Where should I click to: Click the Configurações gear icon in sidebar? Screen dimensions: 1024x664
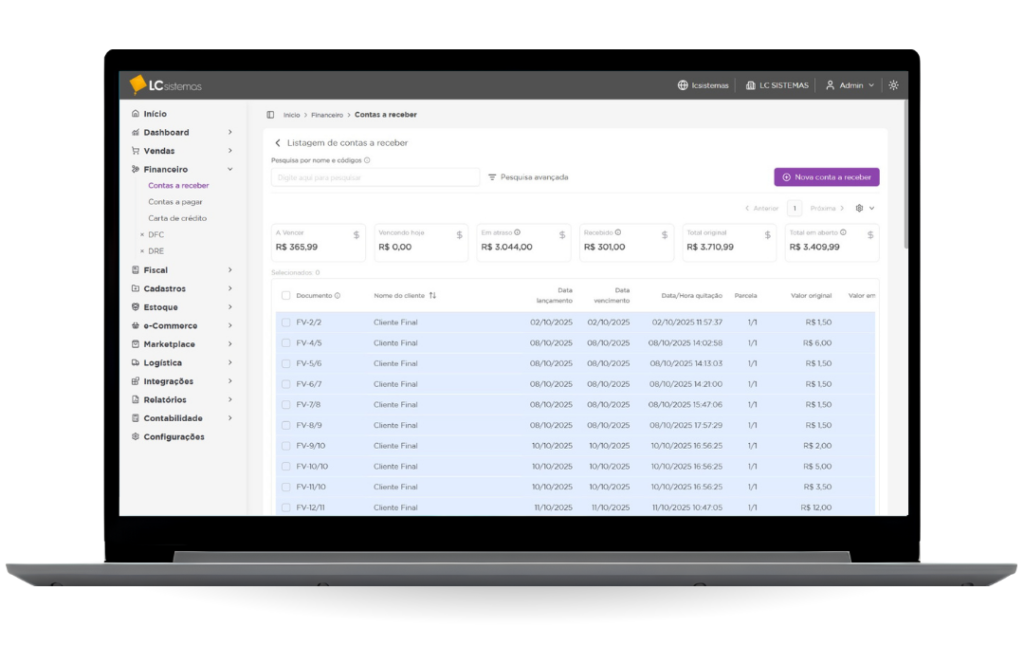click(135, 437)
